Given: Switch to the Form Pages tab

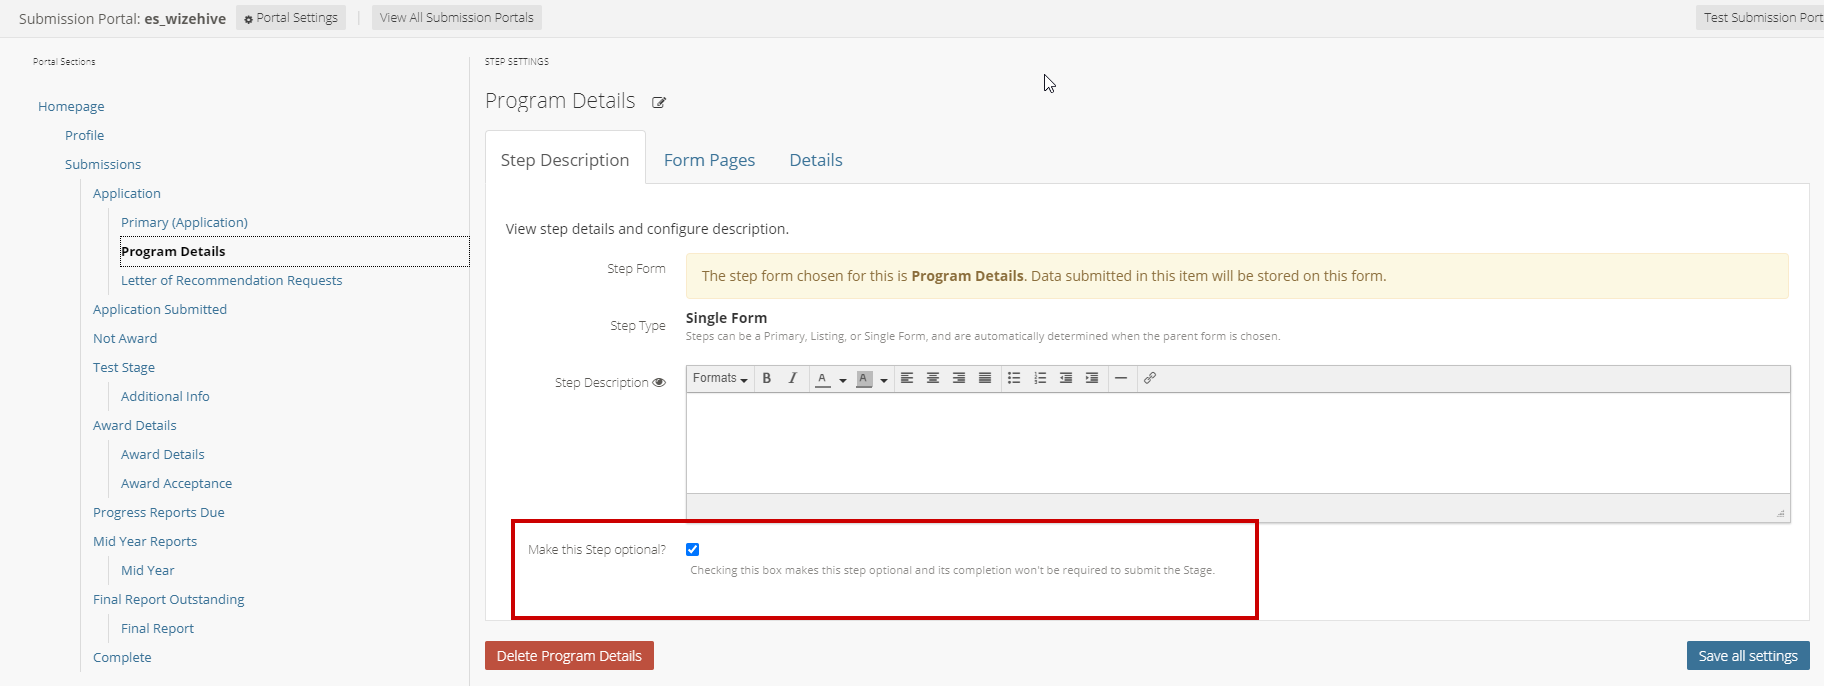Looking at the screenshot, I should tap(709, 160).
